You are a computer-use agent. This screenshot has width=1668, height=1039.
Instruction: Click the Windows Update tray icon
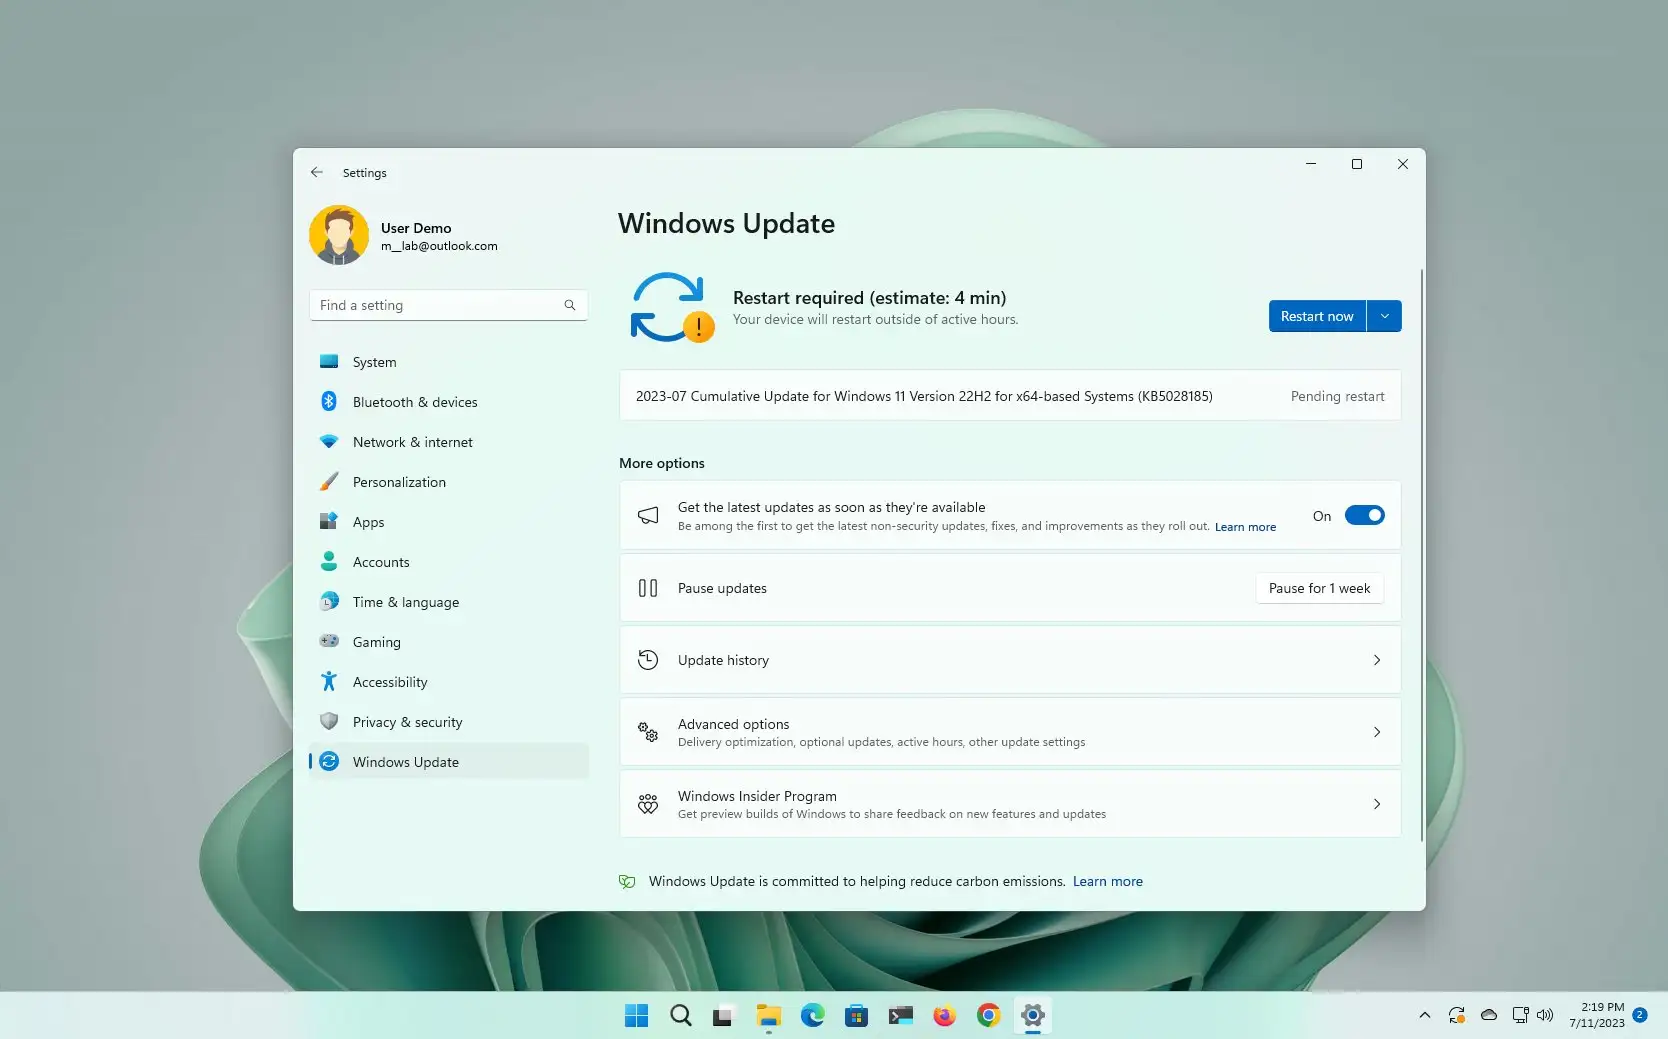click(x=1457, y=1016)
